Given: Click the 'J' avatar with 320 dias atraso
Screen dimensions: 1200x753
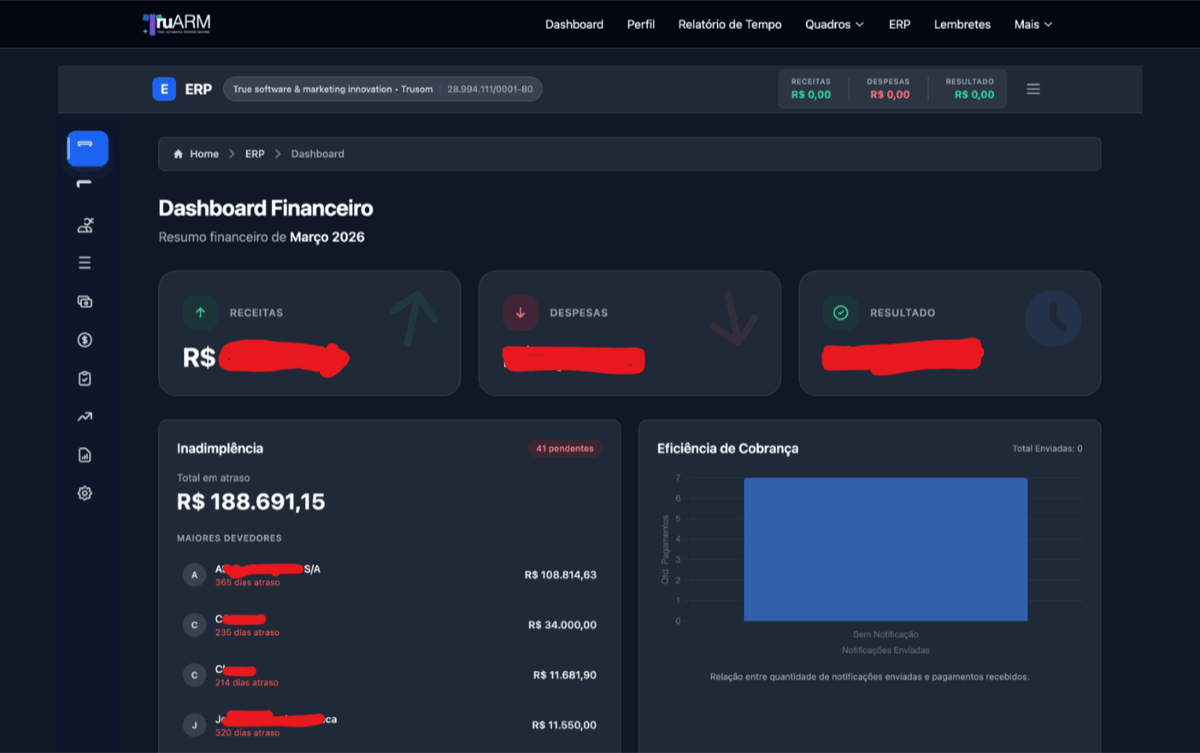Looking at the screenshot, I should pos(195,725).
